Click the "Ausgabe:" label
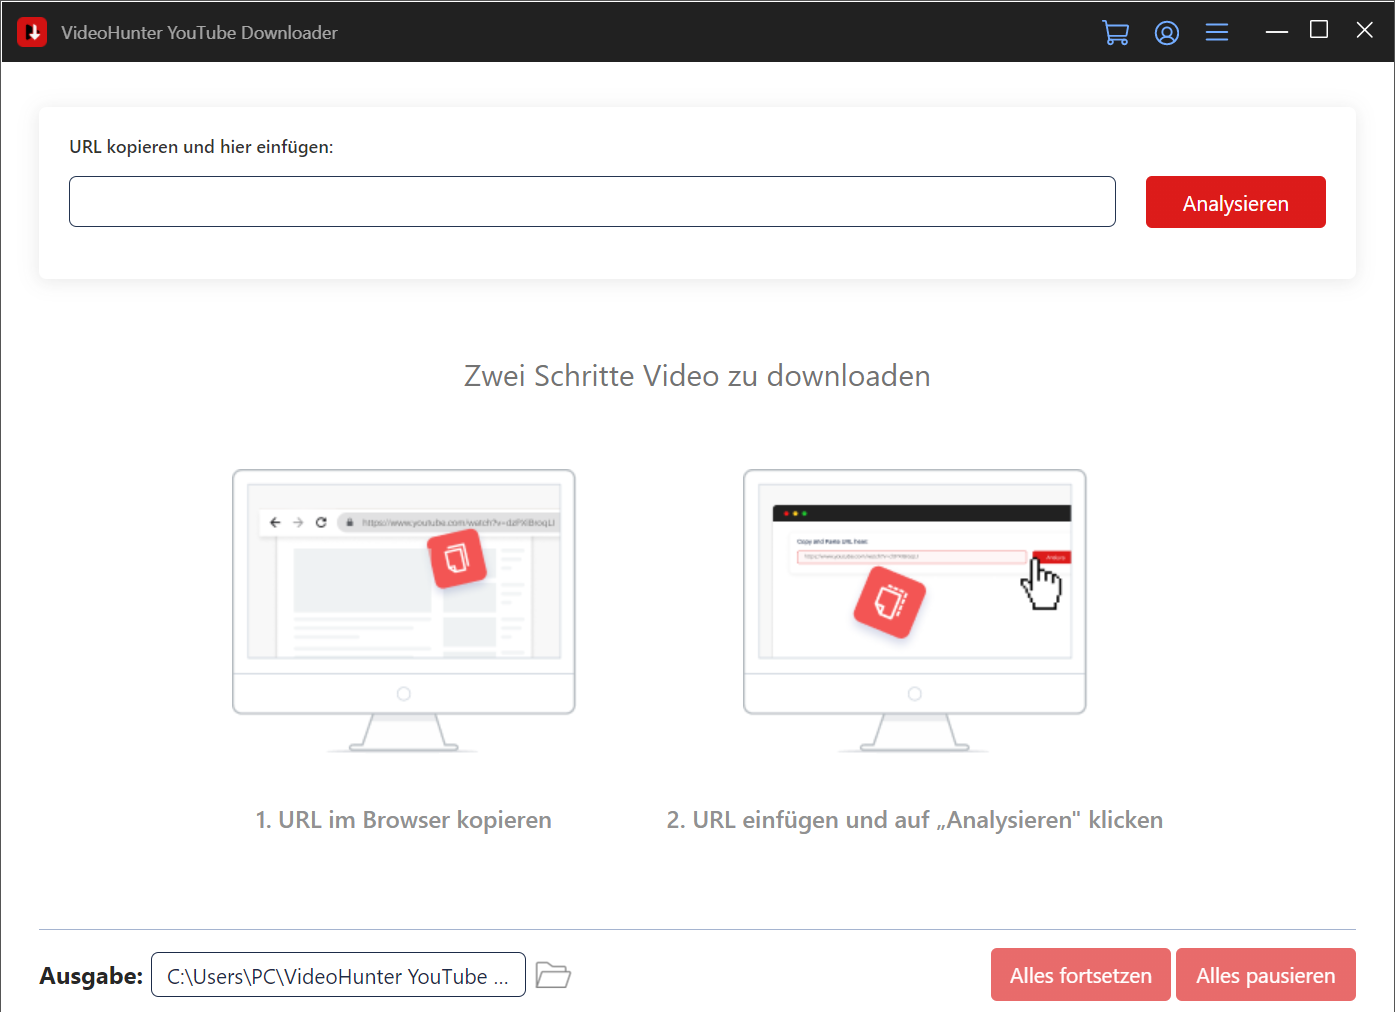The height and width of the screenshot is (1012, 1395). pyautogui.click(x=91, y=976)
